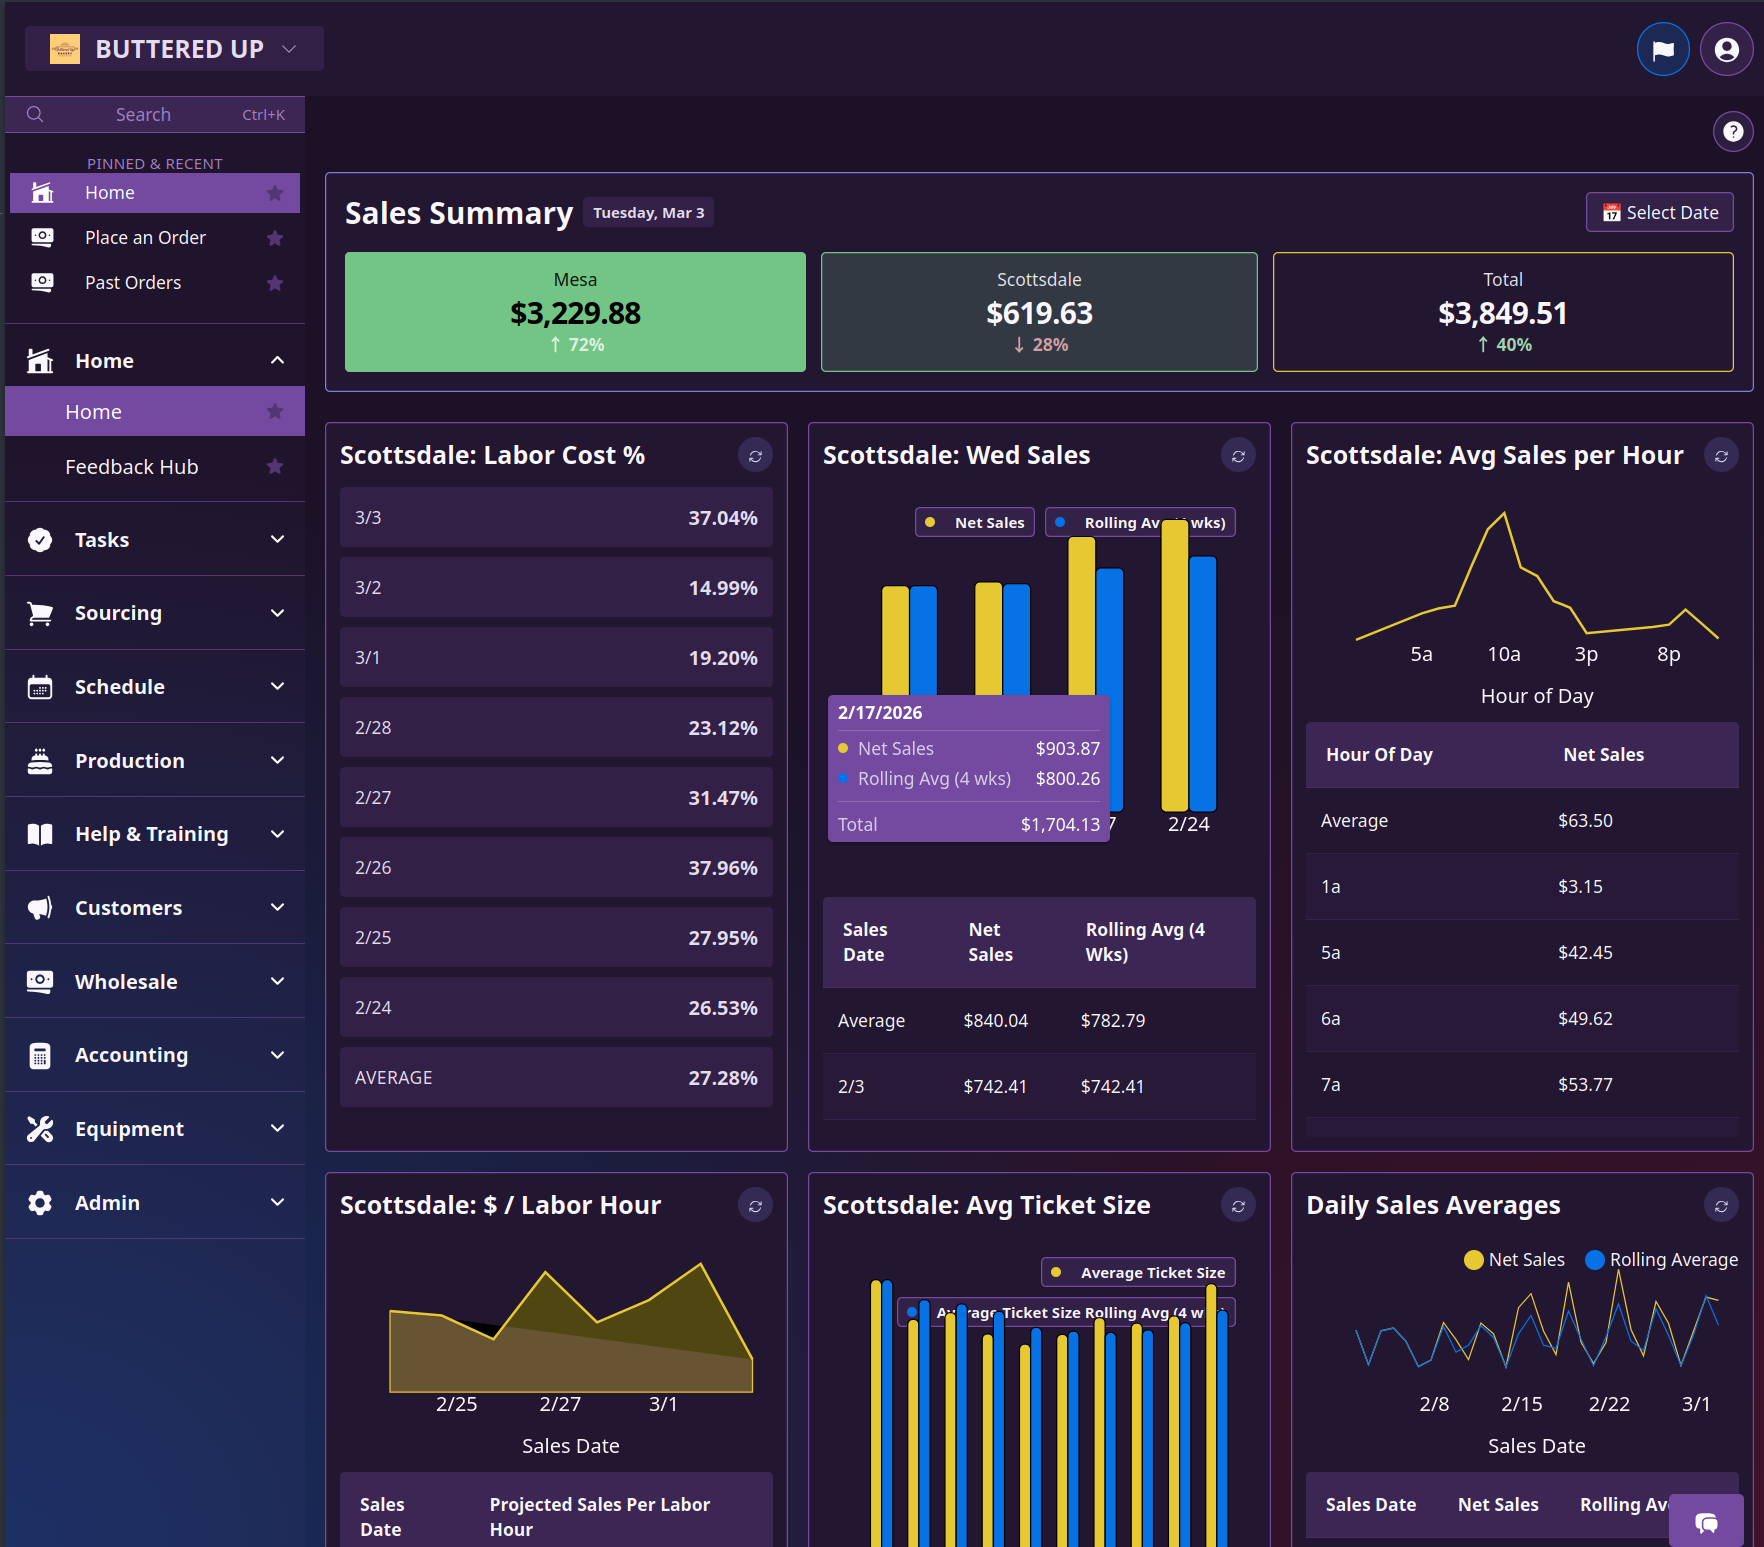Refresh the Scottsdale Labor Cost widget
Screen dimensions: 1764x1547
pos(756,455)
